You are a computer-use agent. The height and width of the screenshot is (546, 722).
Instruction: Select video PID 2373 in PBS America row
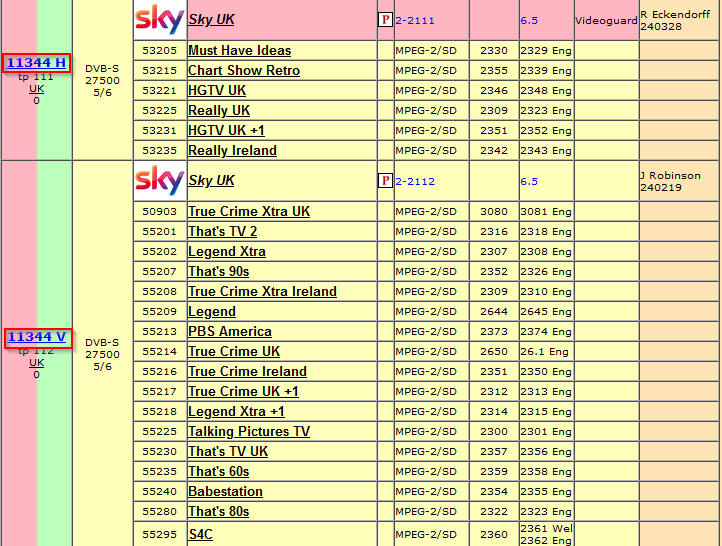494,331
